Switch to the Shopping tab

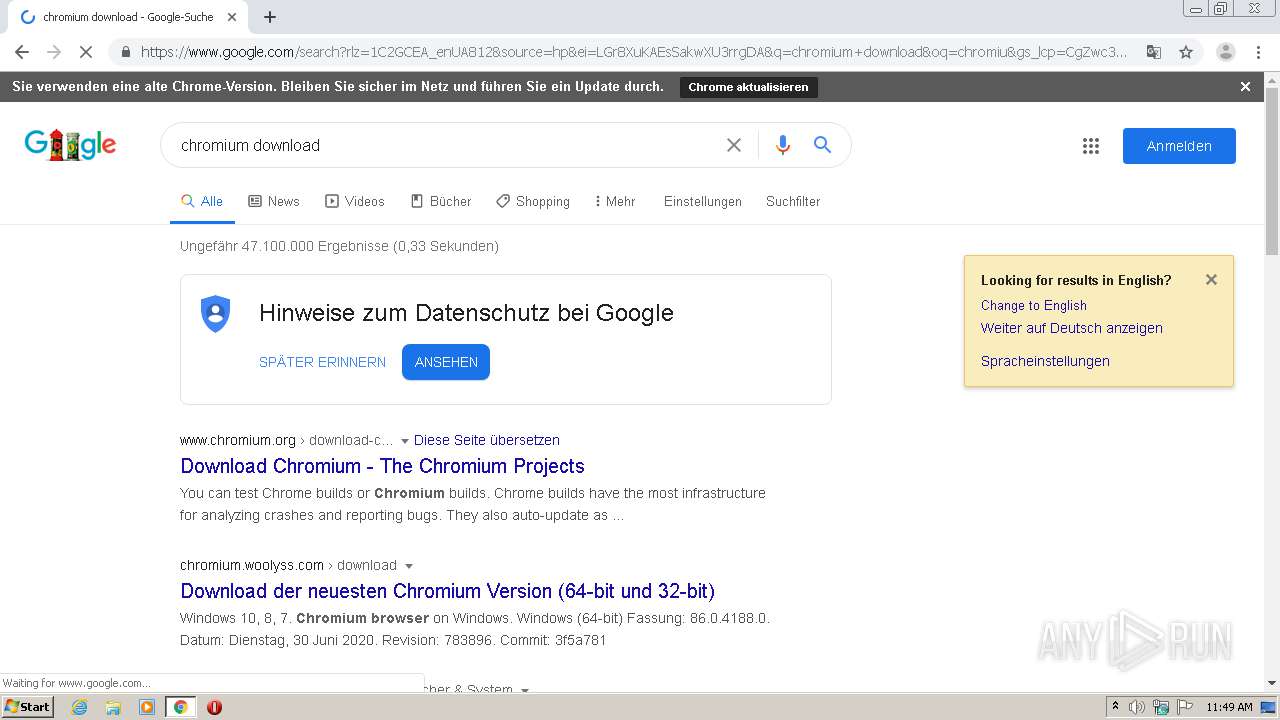[533, 201]
